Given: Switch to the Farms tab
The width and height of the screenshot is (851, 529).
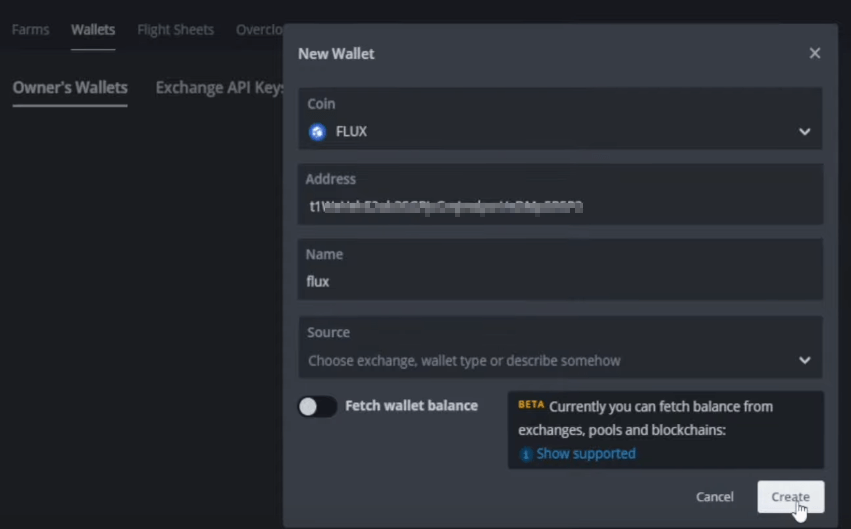Looking at the screenshot, I should coord(30,30).
